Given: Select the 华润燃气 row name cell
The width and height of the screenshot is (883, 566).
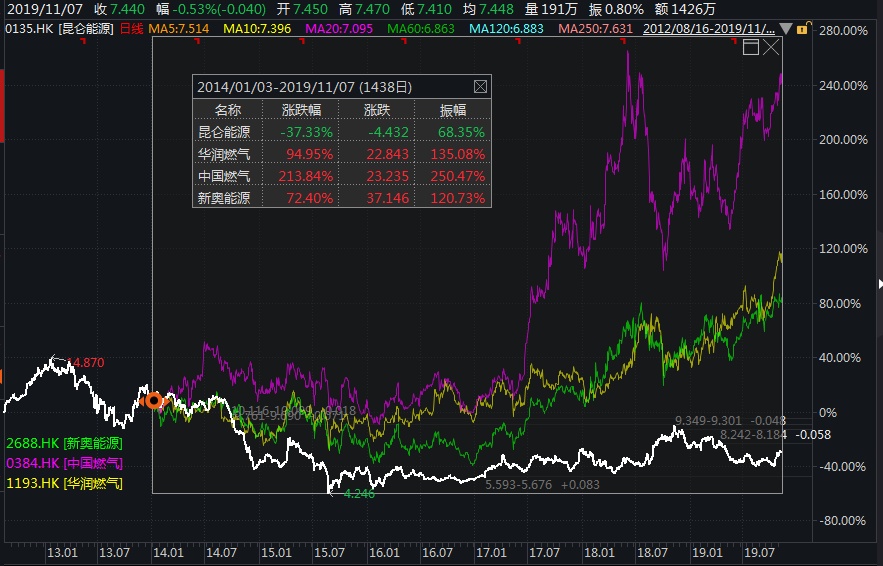Looking at the screenshot, I should [224, 154].
